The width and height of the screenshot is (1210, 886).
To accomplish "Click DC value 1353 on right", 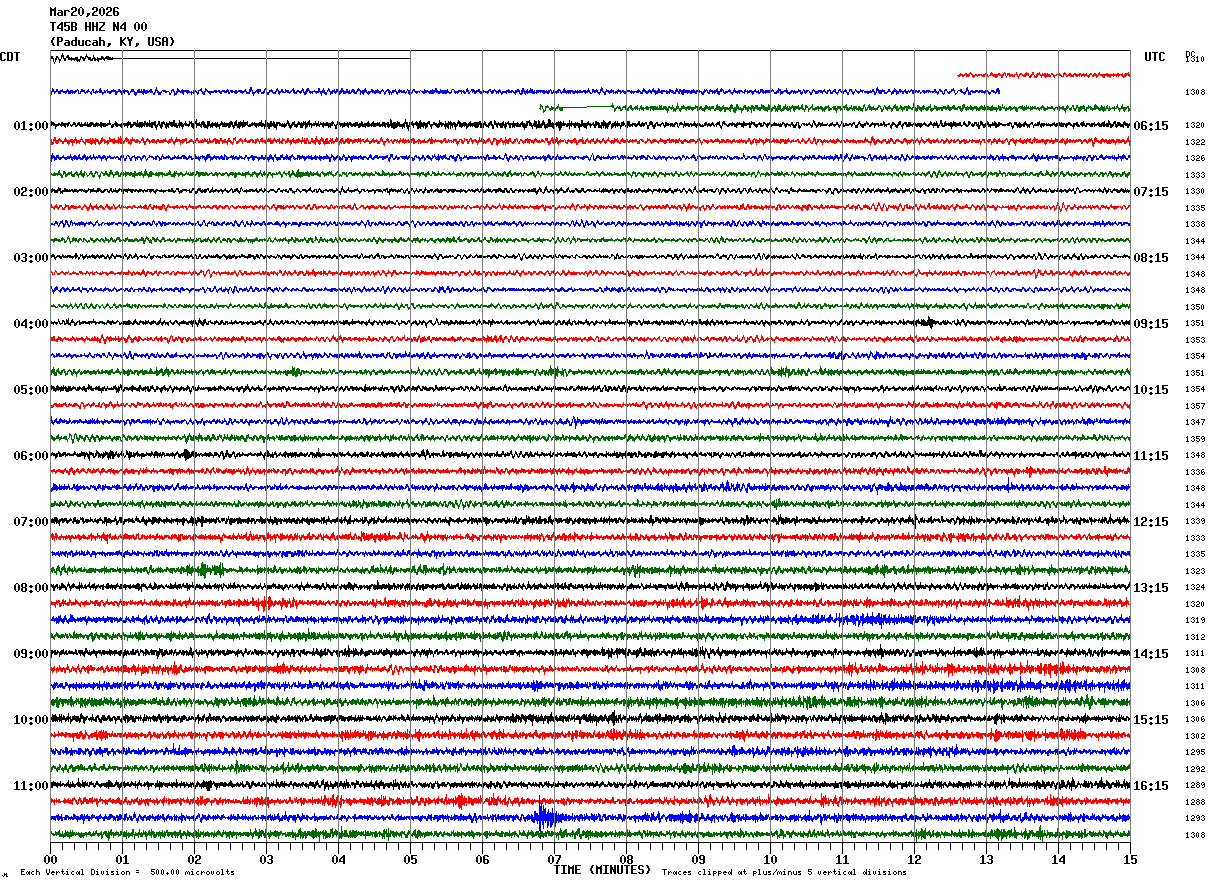I will [x=1195, y=341].
